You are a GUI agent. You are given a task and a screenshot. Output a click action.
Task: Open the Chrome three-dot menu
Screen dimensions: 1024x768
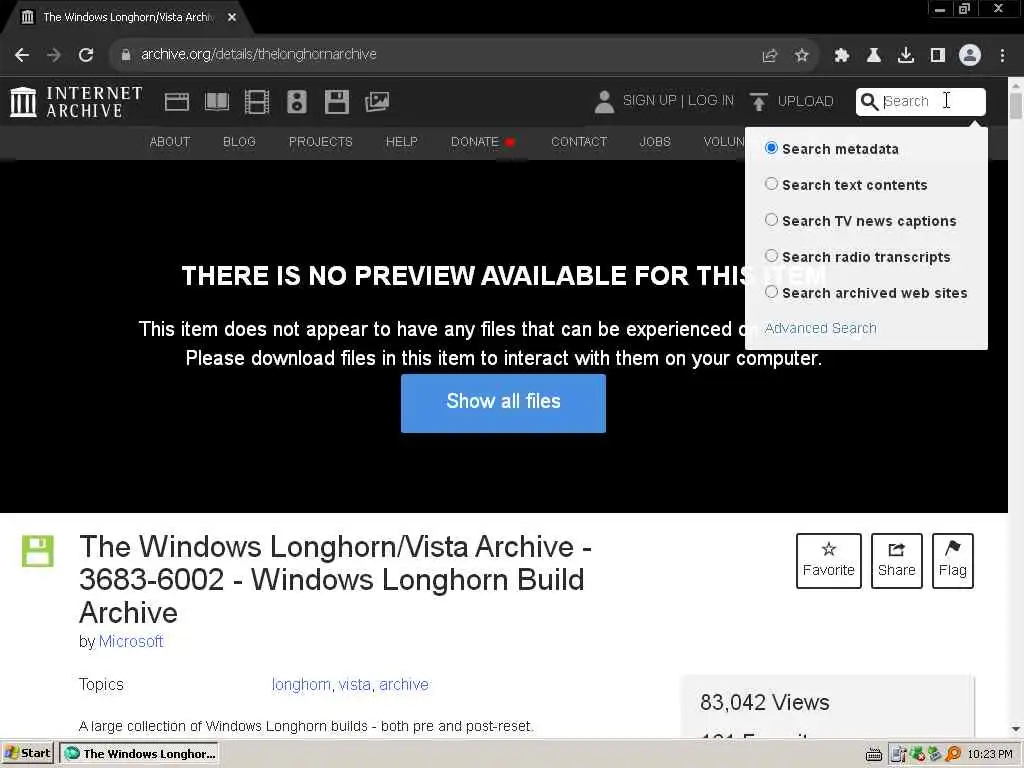pyautogui.click(x=1002, y=56)
